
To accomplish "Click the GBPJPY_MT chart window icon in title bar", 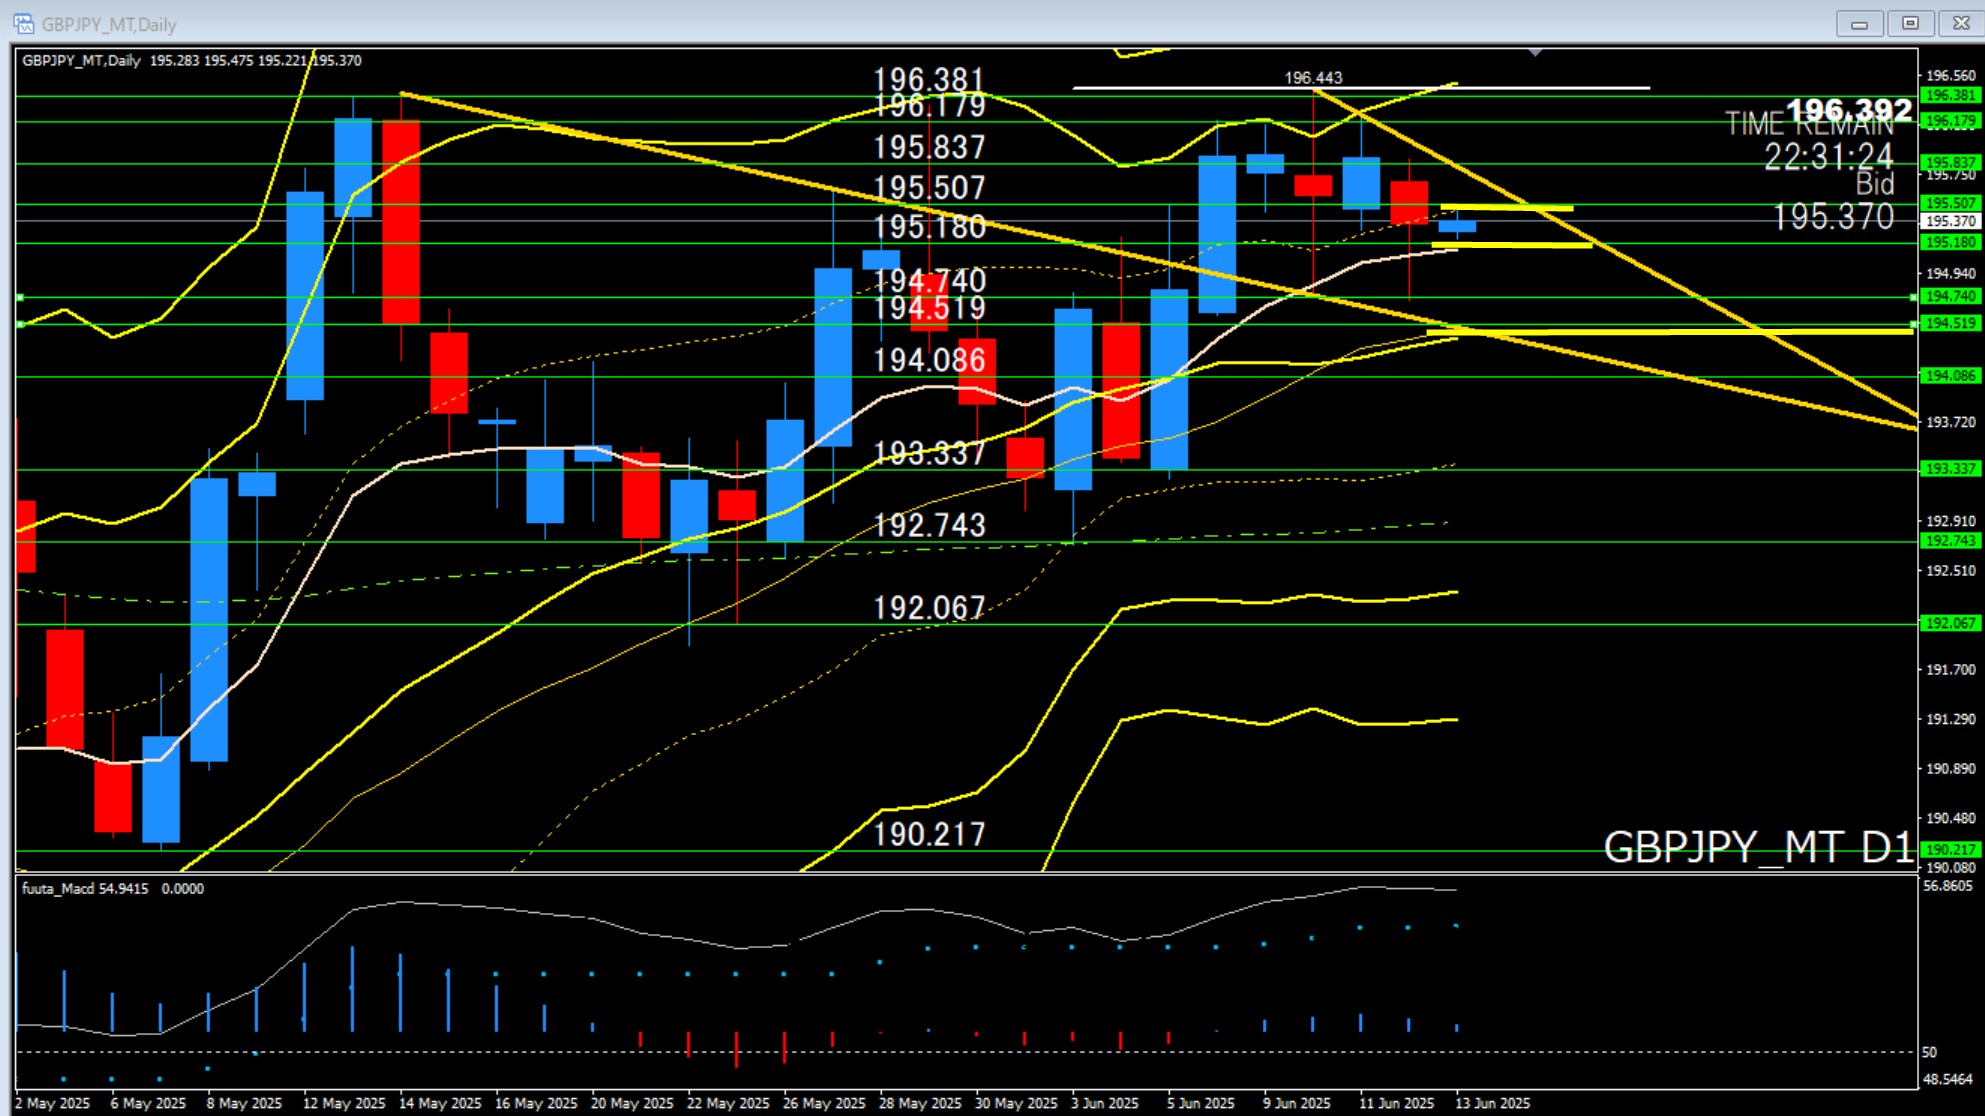I will point(23,24).
